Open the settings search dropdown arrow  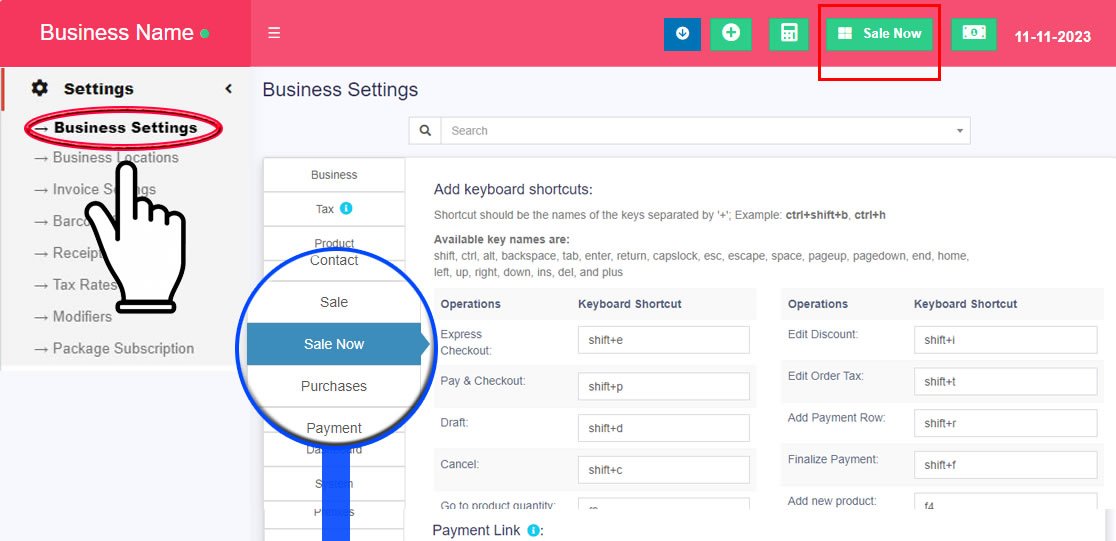point(960,131)
